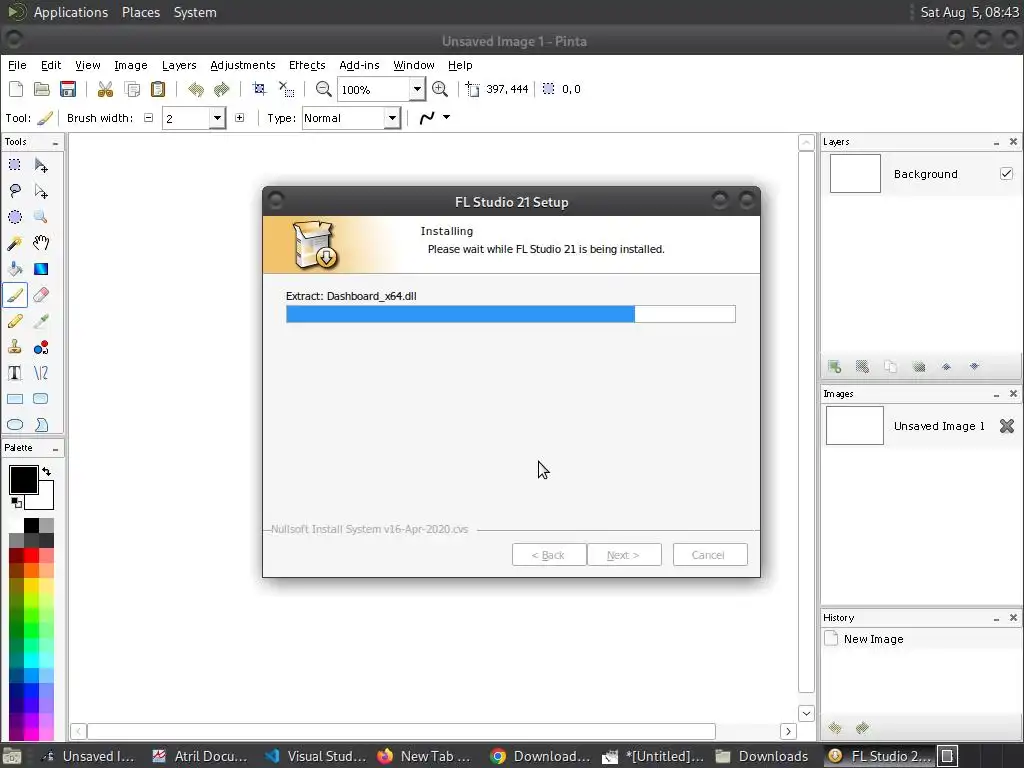
Task: Select the Ellipse Select tool
Action: (14, 217)
